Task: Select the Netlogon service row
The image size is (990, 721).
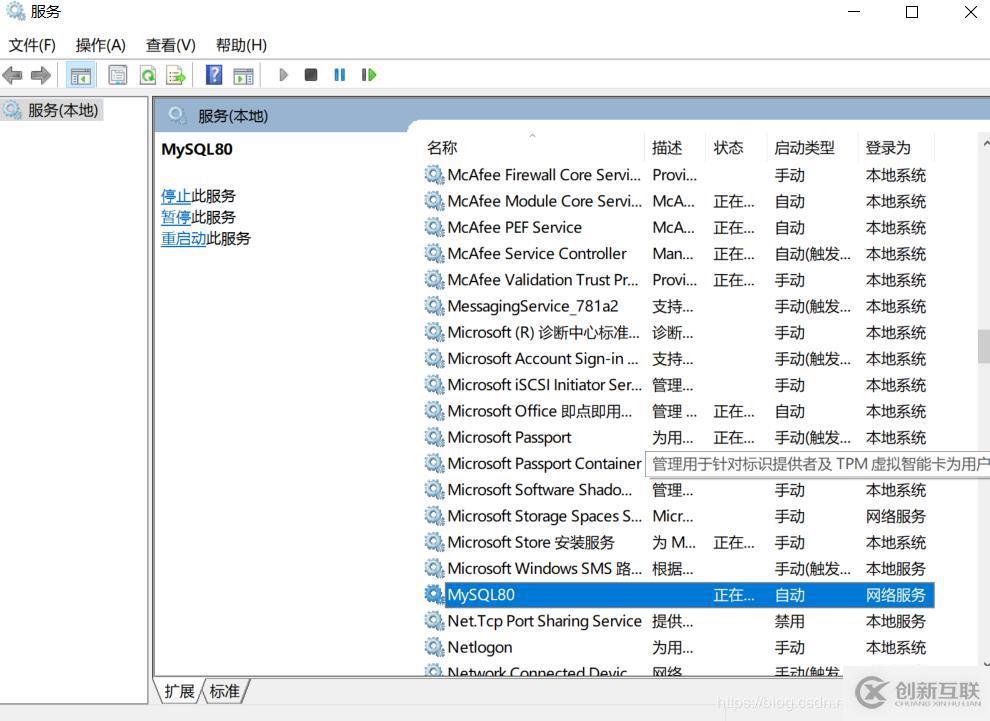Action: [x=479, y=647]
